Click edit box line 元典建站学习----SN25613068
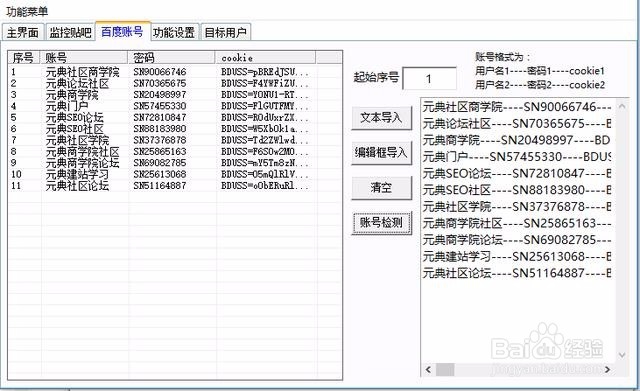Screen dimensions: 640x391 coord(517,256)
